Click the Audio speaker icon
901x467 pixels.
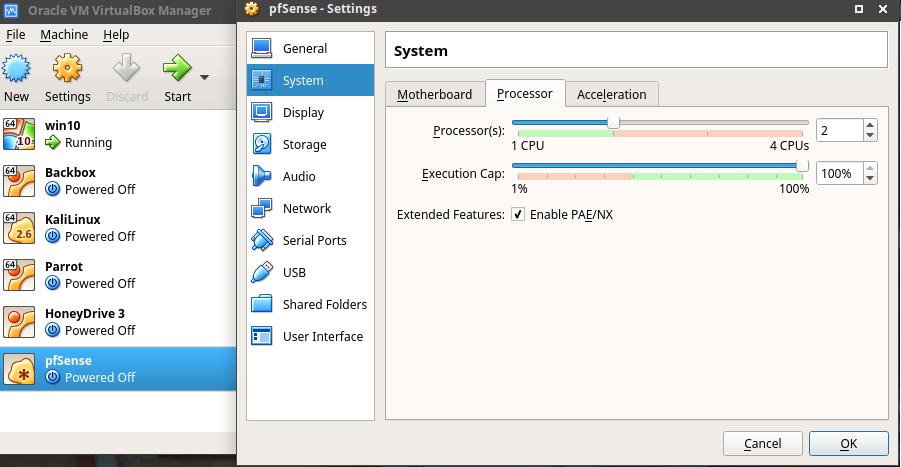tap(262, 176)
